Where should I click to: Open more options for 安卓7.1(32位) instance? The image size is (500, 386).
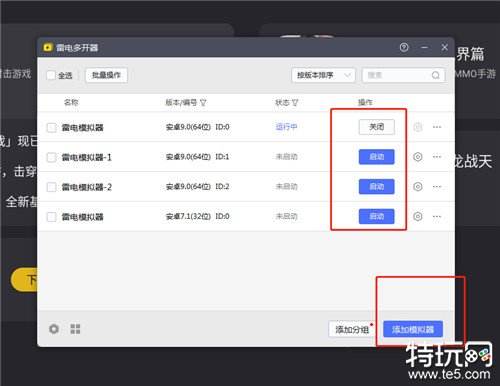437,216
